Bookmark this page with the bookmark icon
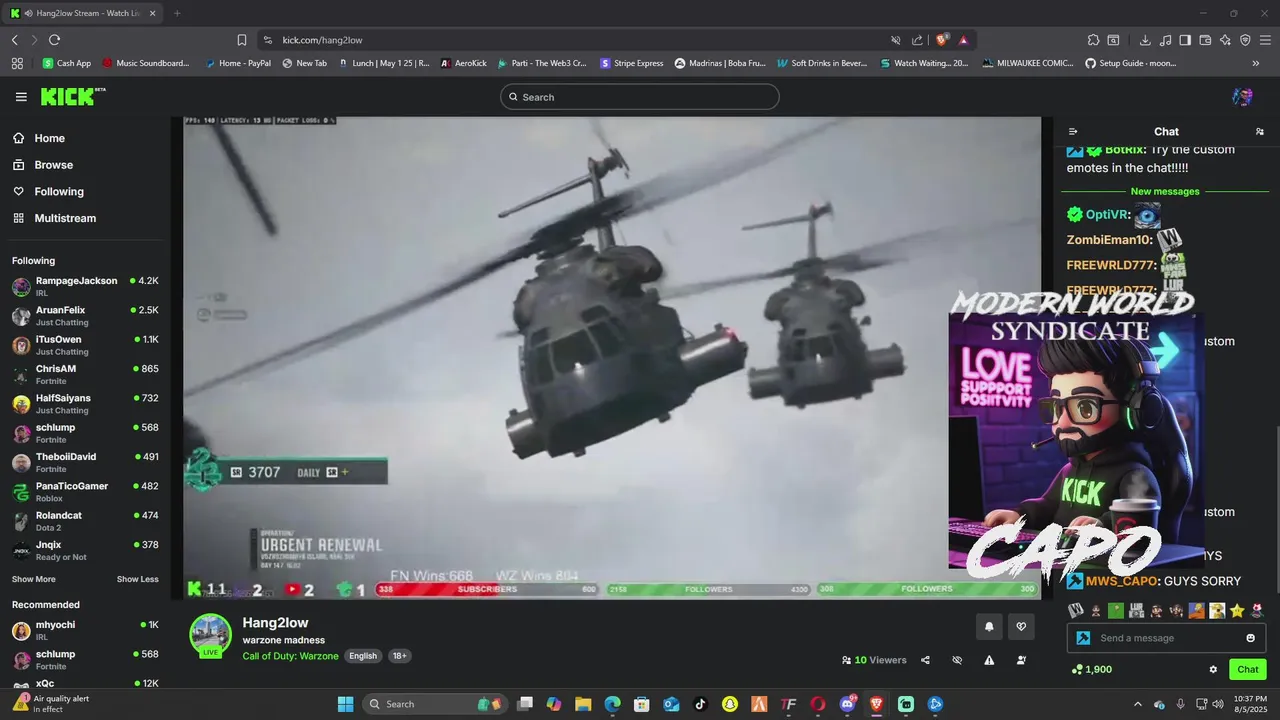Viewport: 1280px width, 720px height. [x=242, y=40]
